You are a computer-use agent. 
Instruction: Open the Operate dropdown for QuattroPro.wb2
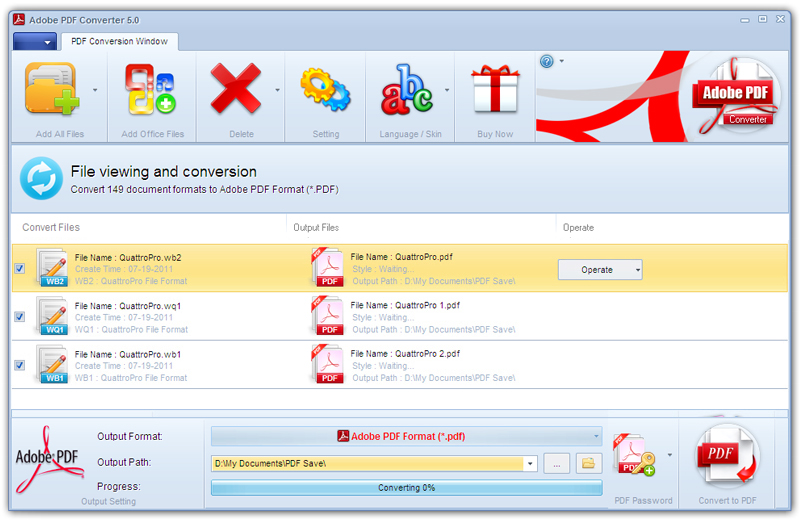(600, 269)
